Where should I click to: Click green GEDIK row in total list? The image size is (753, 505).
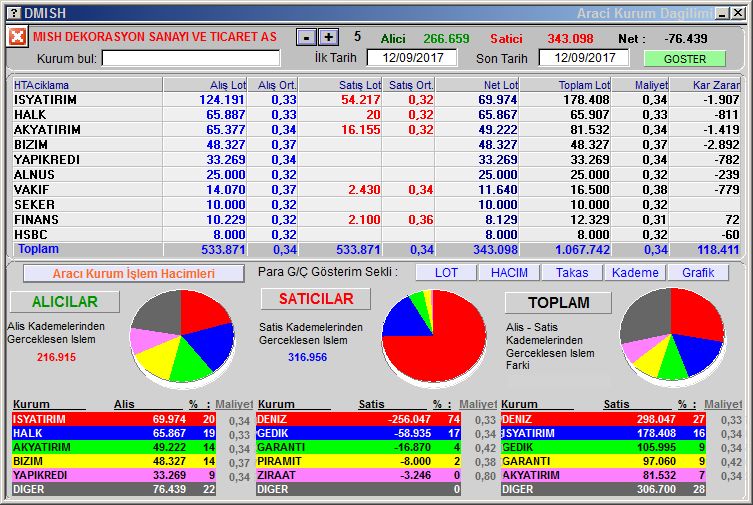(x=604, y=447)
